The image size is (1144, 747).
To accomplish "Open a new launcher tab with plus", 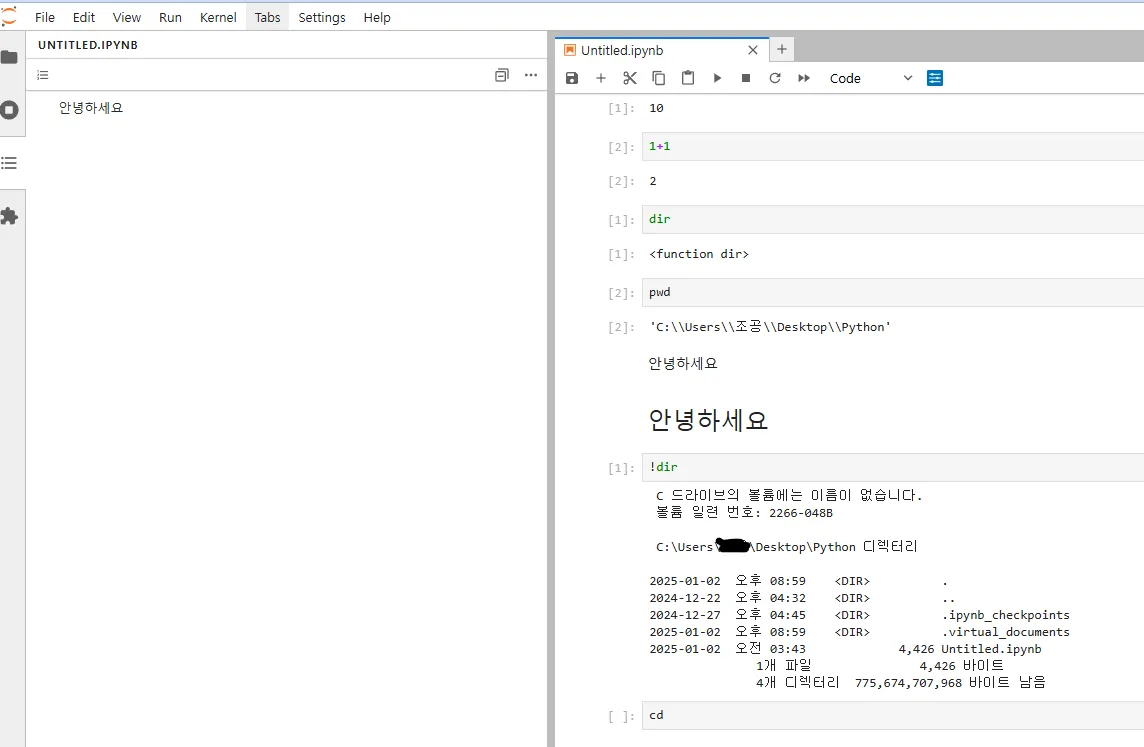I will point(781,50).
